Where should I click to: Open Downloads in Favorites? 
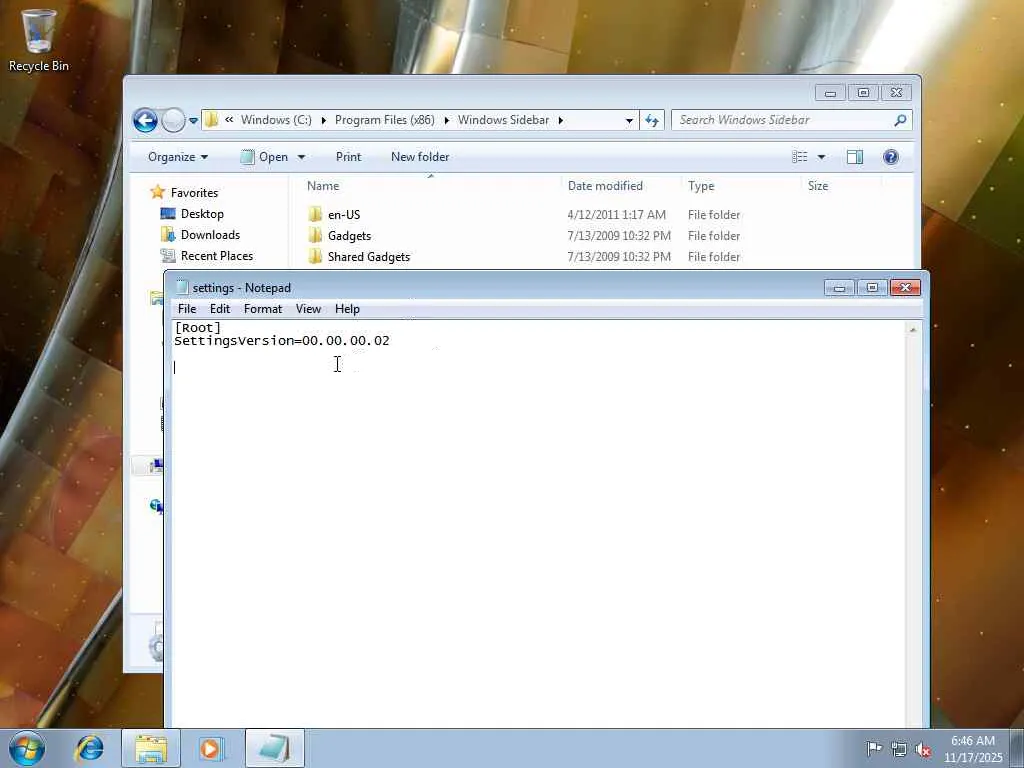210,234
